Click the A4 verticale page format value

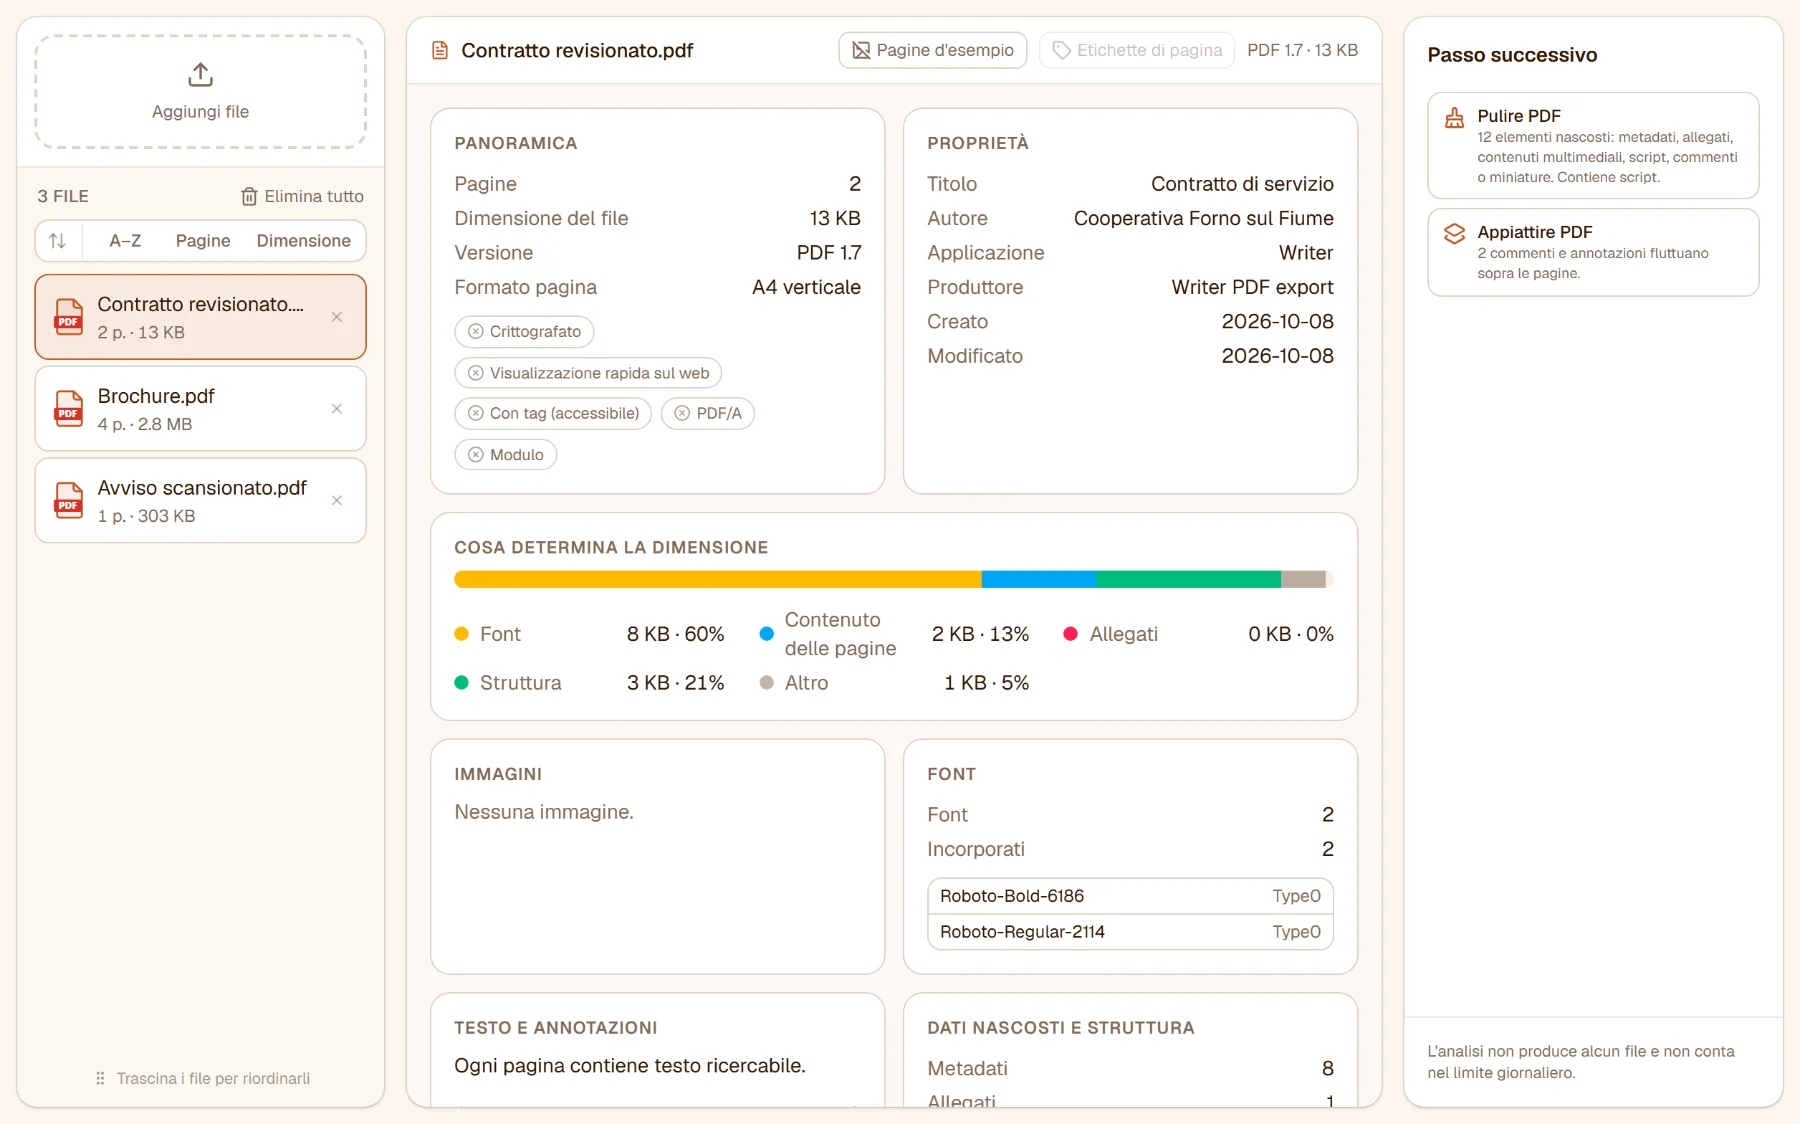click(x=806, y=287)
